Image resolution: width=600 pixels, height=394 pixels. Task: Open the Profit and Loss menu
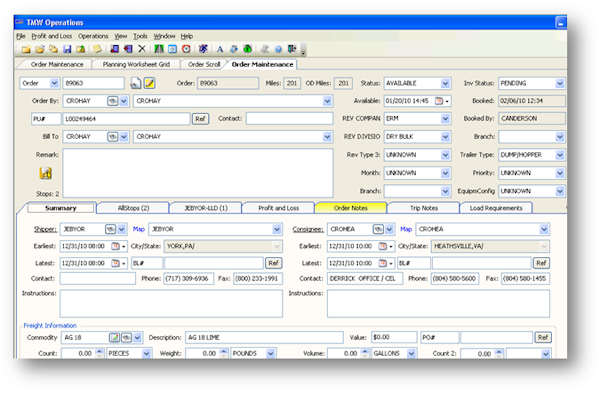click(52, 36)
